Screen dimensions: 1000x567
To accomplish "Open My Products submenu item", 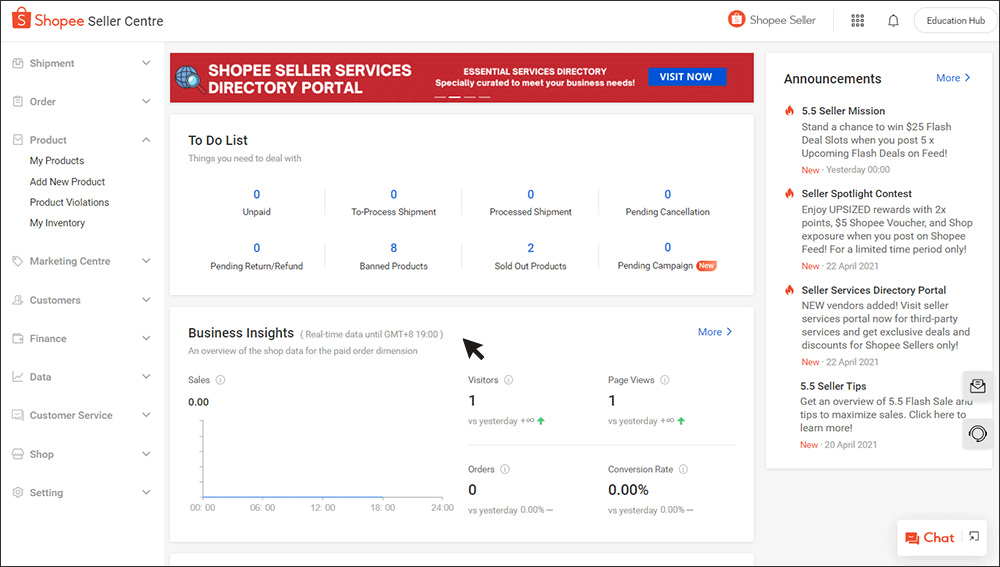I will pos(57,161).
